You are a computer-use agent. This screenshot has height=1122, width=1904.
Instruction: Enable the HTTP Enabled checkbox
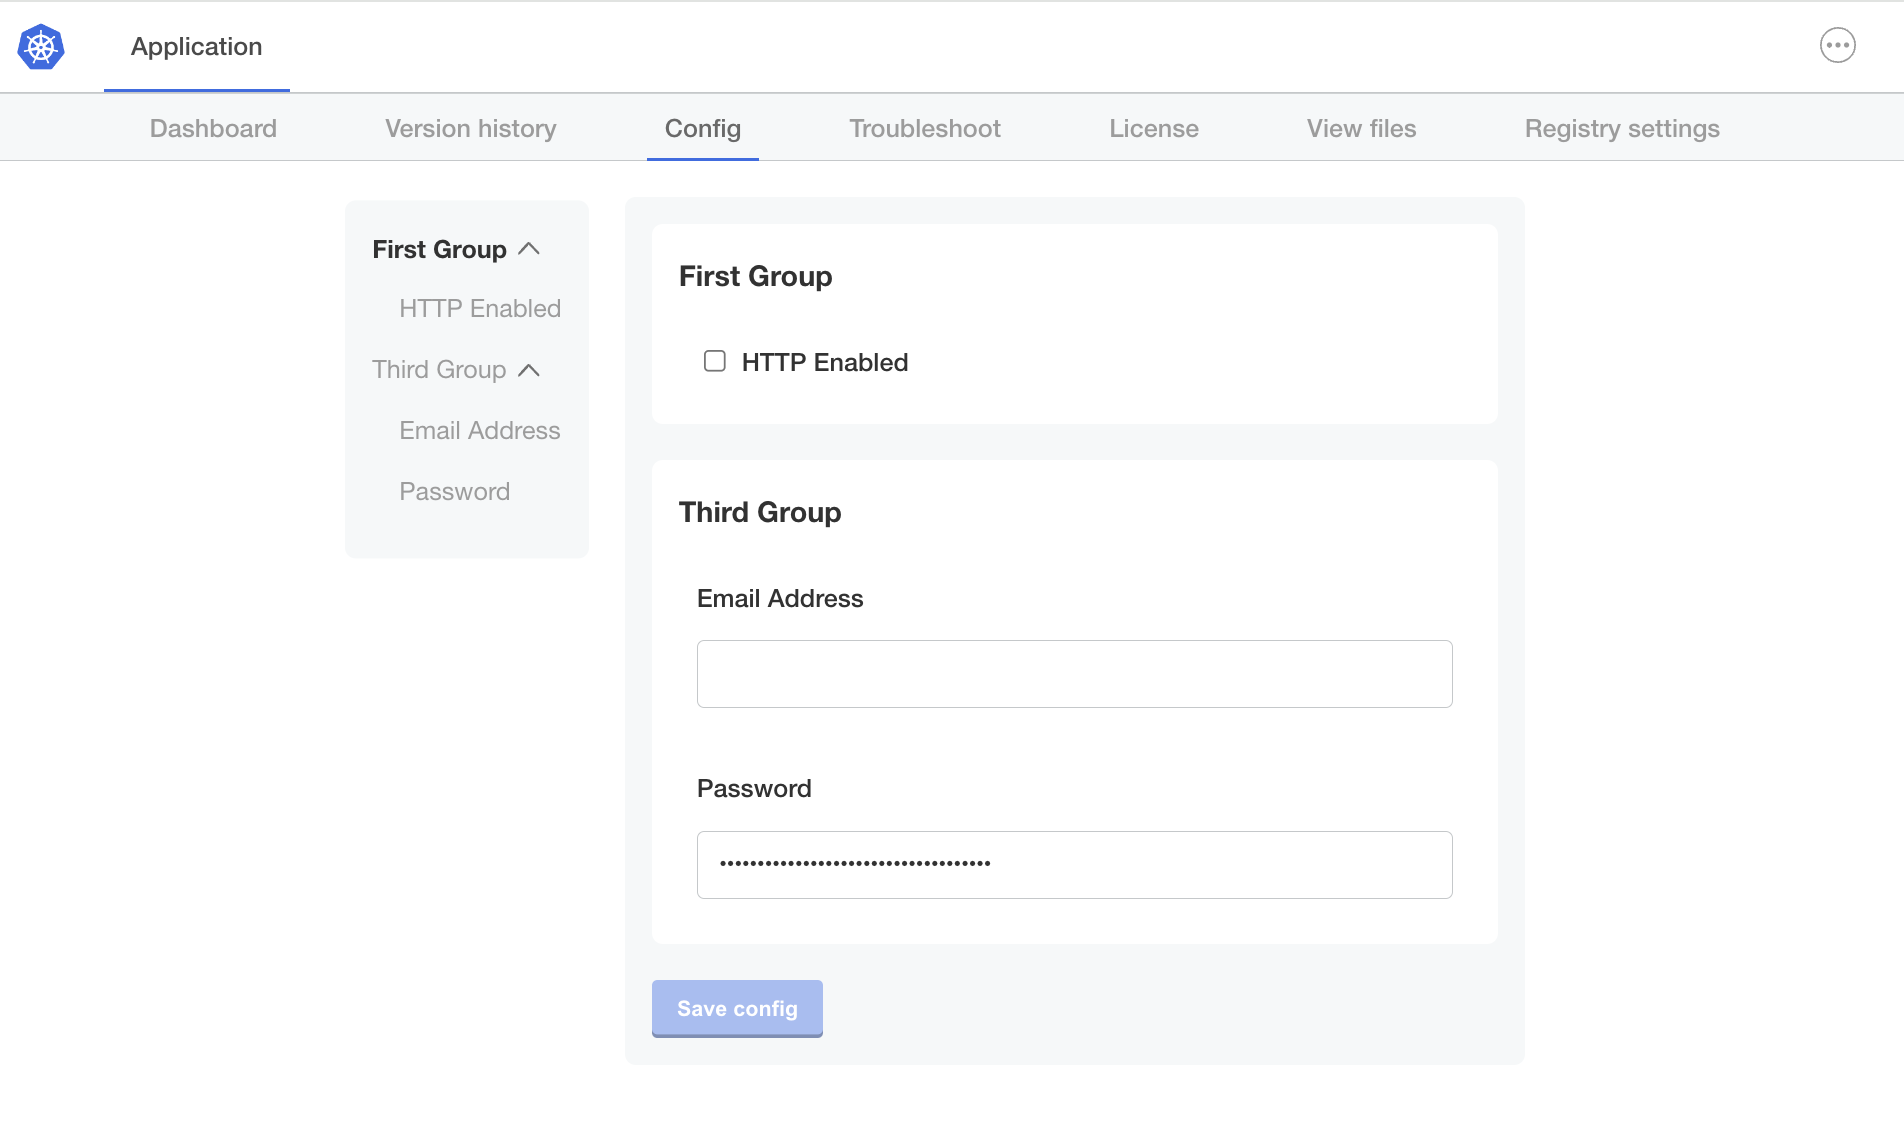[714, 361]
